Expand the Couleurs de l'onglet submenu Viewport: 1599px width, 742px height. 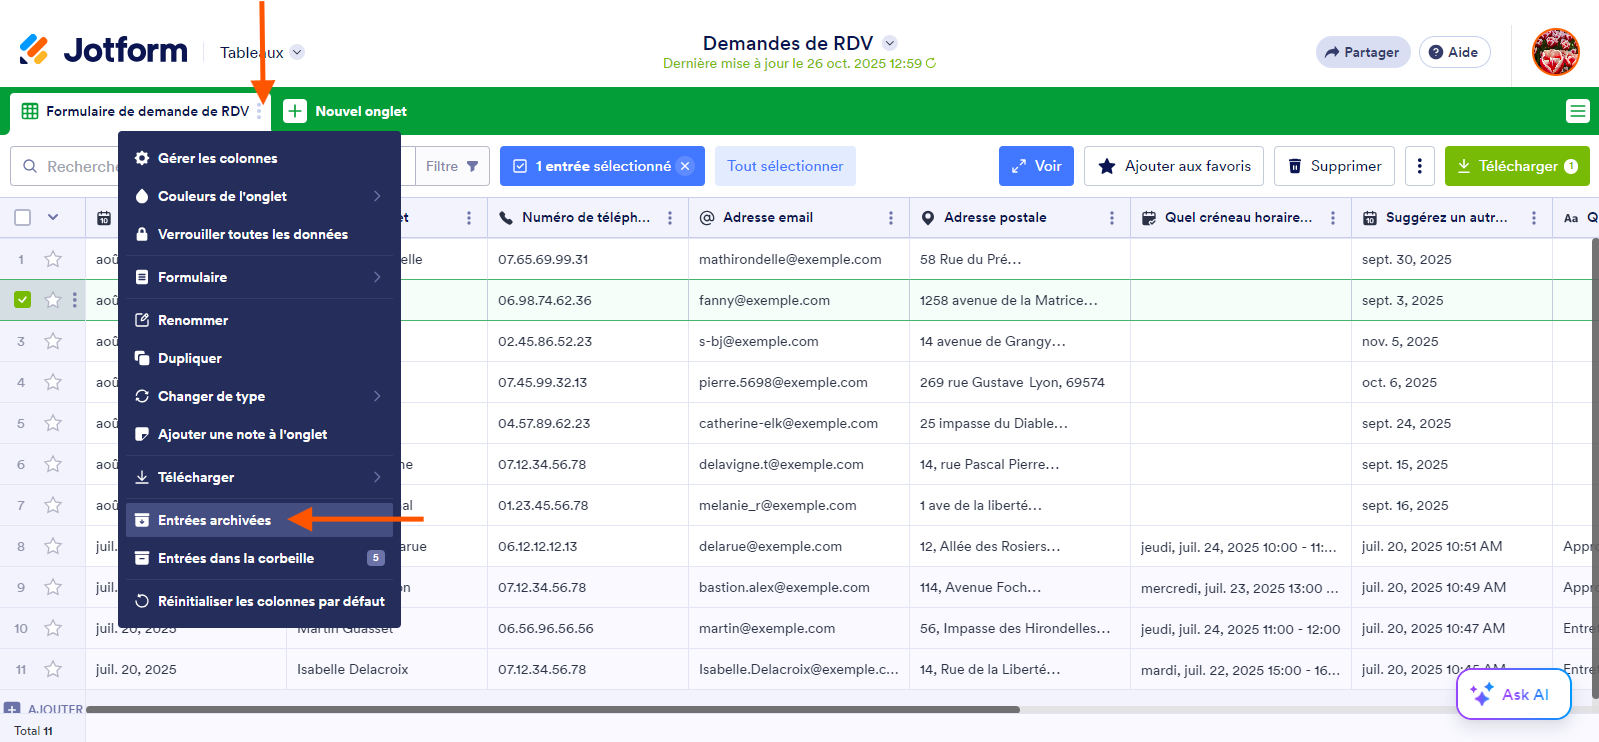260,196
